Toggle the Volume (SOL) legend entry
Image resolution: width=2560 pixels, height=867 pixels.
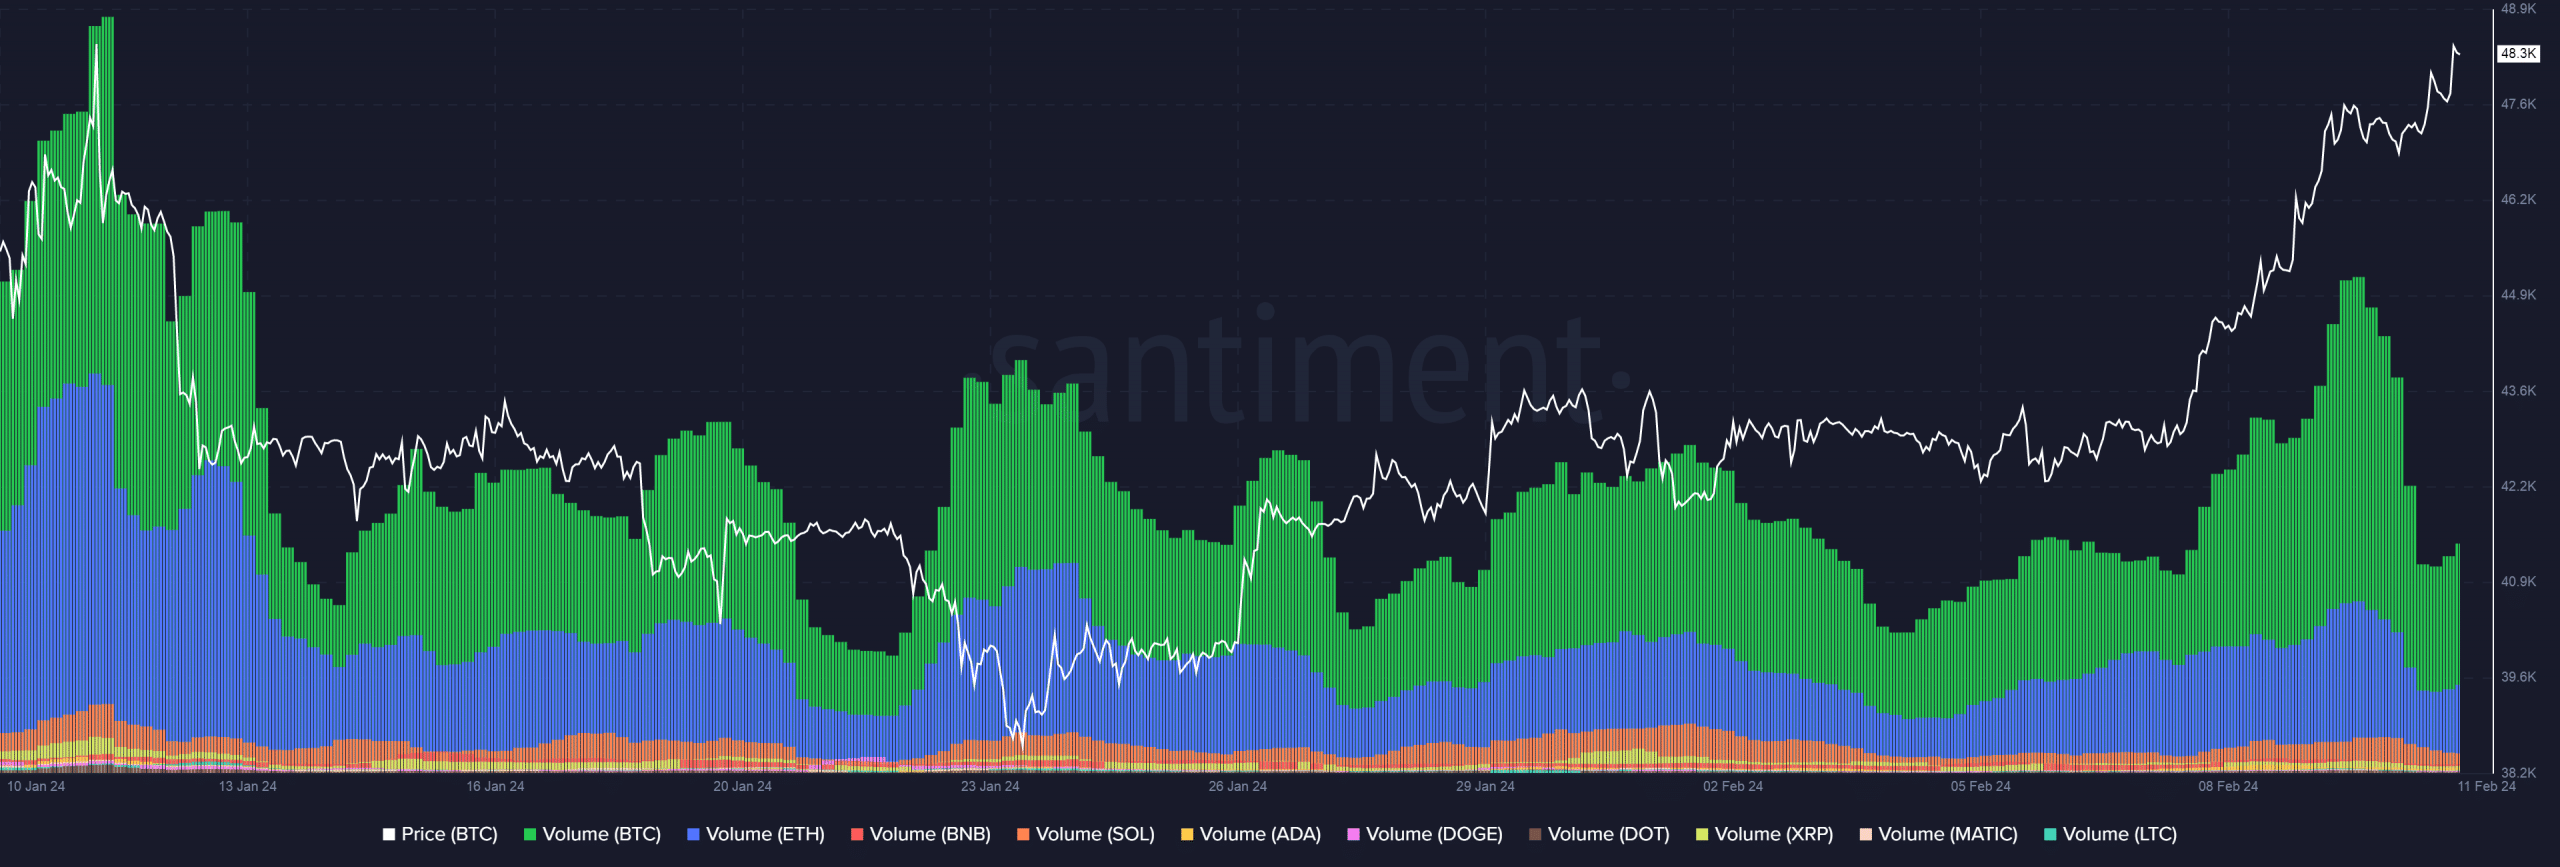coord(1085,834)
